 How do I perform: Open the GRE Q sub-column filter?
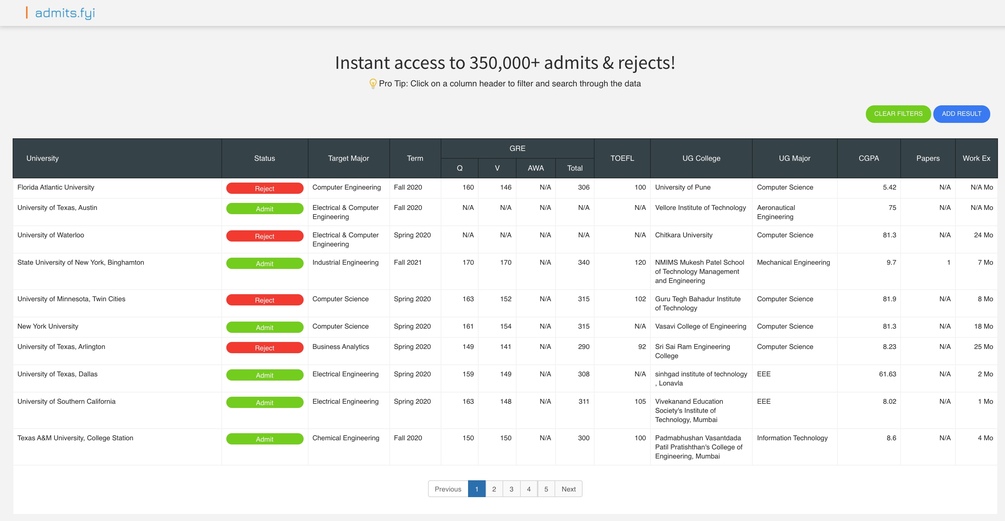[460, 168]
